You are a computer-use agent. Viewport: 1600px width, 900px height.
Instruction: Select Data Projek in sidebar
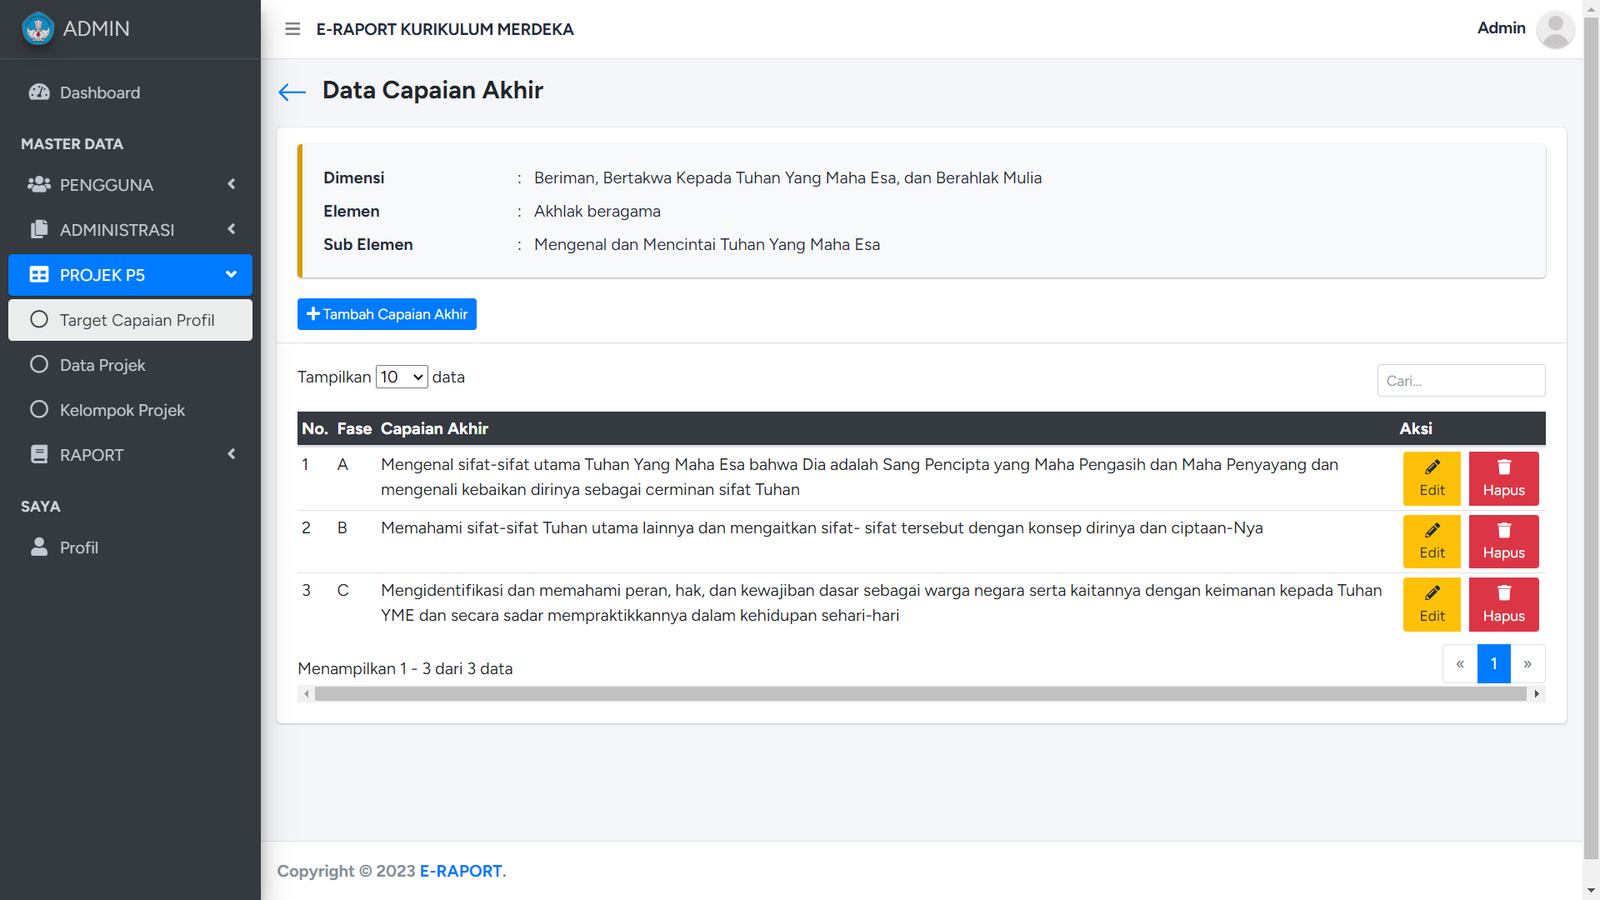tap(102, 365)
